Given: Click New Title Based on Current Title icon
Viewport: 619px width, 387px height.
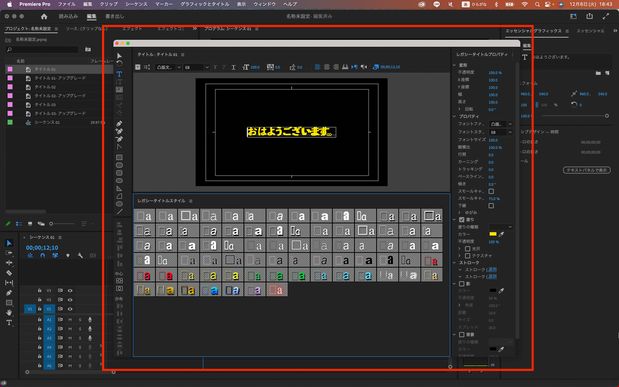Looking at the screenshot, I should 138,67.
